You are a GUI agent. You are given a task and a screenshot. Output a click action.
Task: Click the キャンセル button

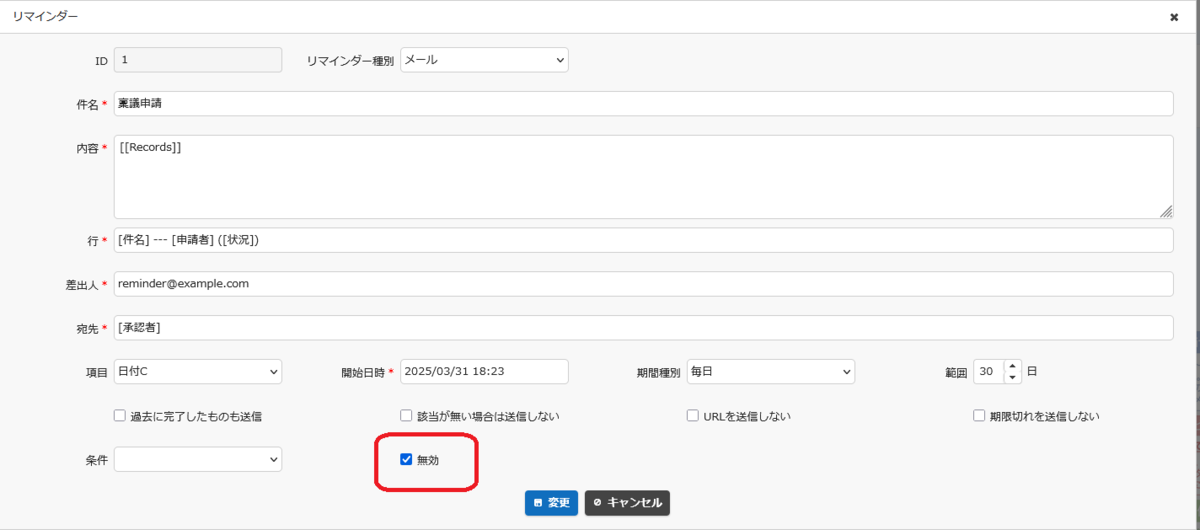(x=627, y=503)
